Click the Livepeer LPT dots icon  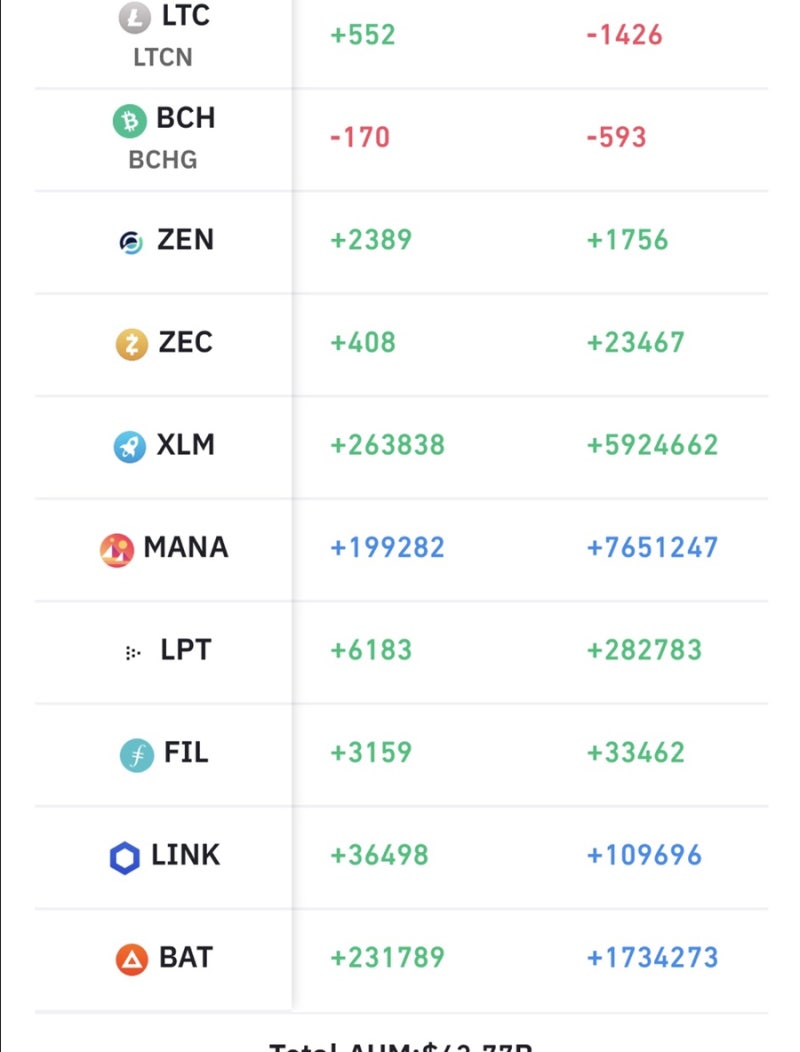[133, 653]
